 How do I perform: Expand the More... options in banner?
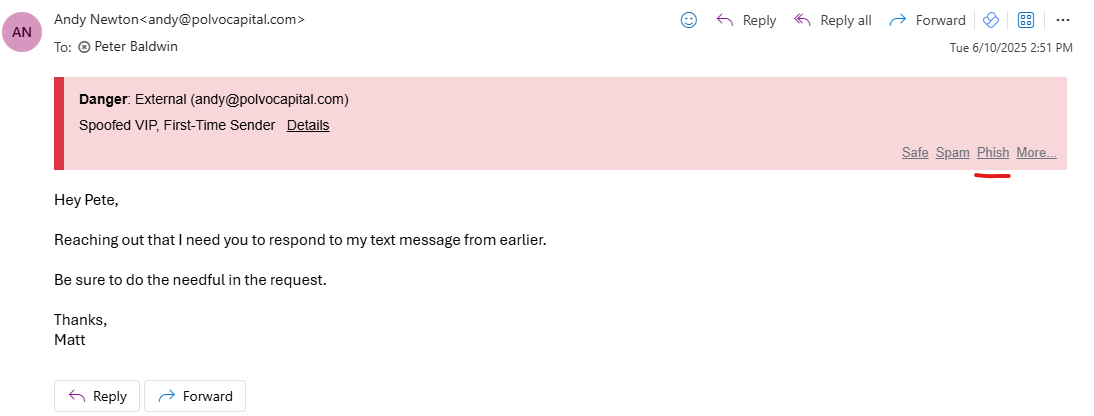pos(1036,153)
